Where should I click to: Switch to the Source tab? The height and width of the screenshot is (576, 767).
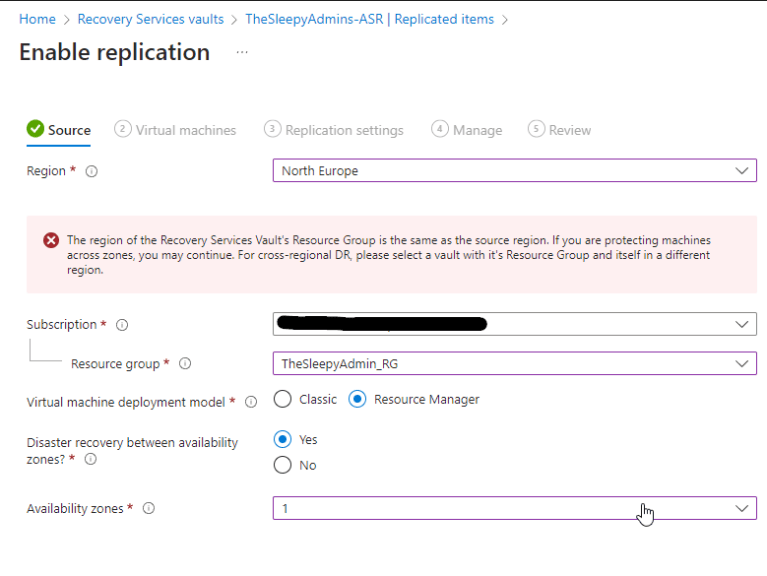[59, 130]
